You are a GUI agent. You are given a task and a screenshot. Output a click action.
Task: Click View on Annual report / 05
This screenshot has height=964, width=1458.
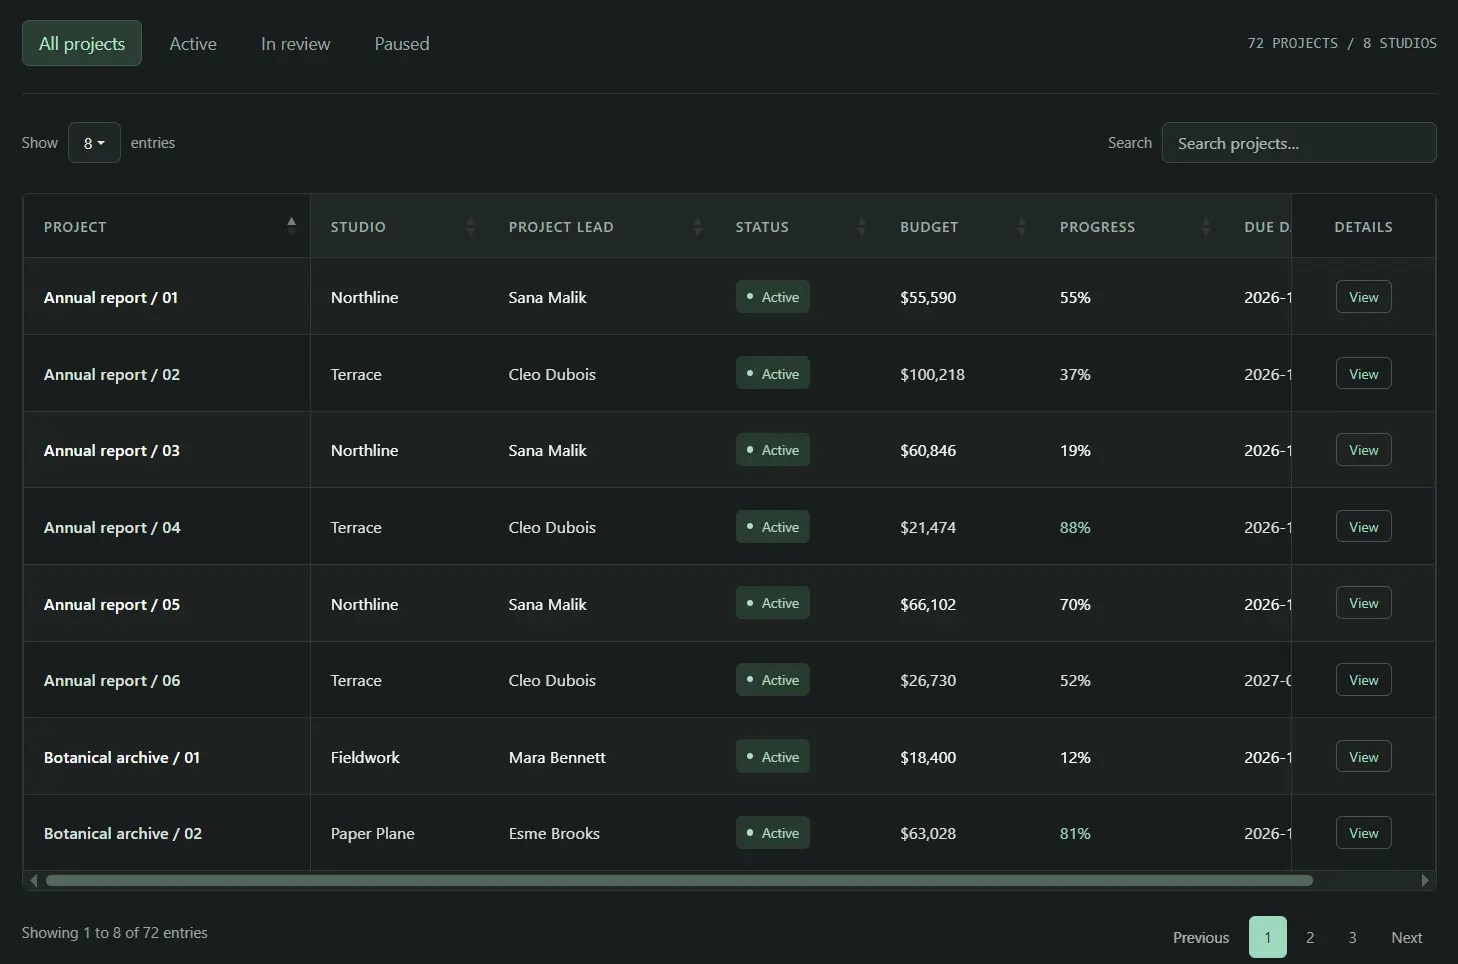[1363, 603]
